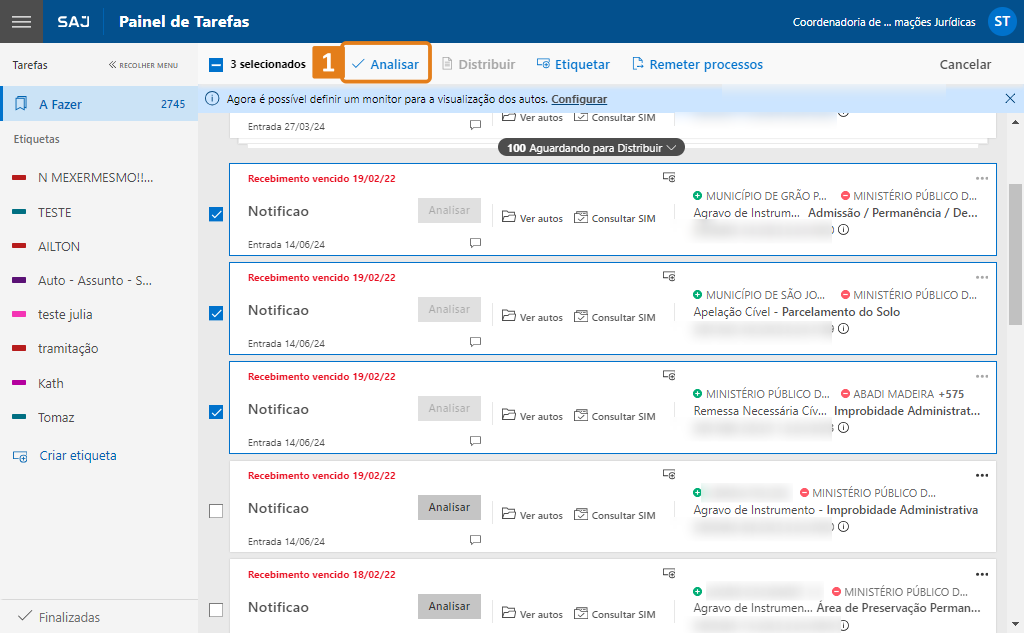1024x633 pixels.
Task: Click Etiquetar in the toolbar
Action: [573, 64]
